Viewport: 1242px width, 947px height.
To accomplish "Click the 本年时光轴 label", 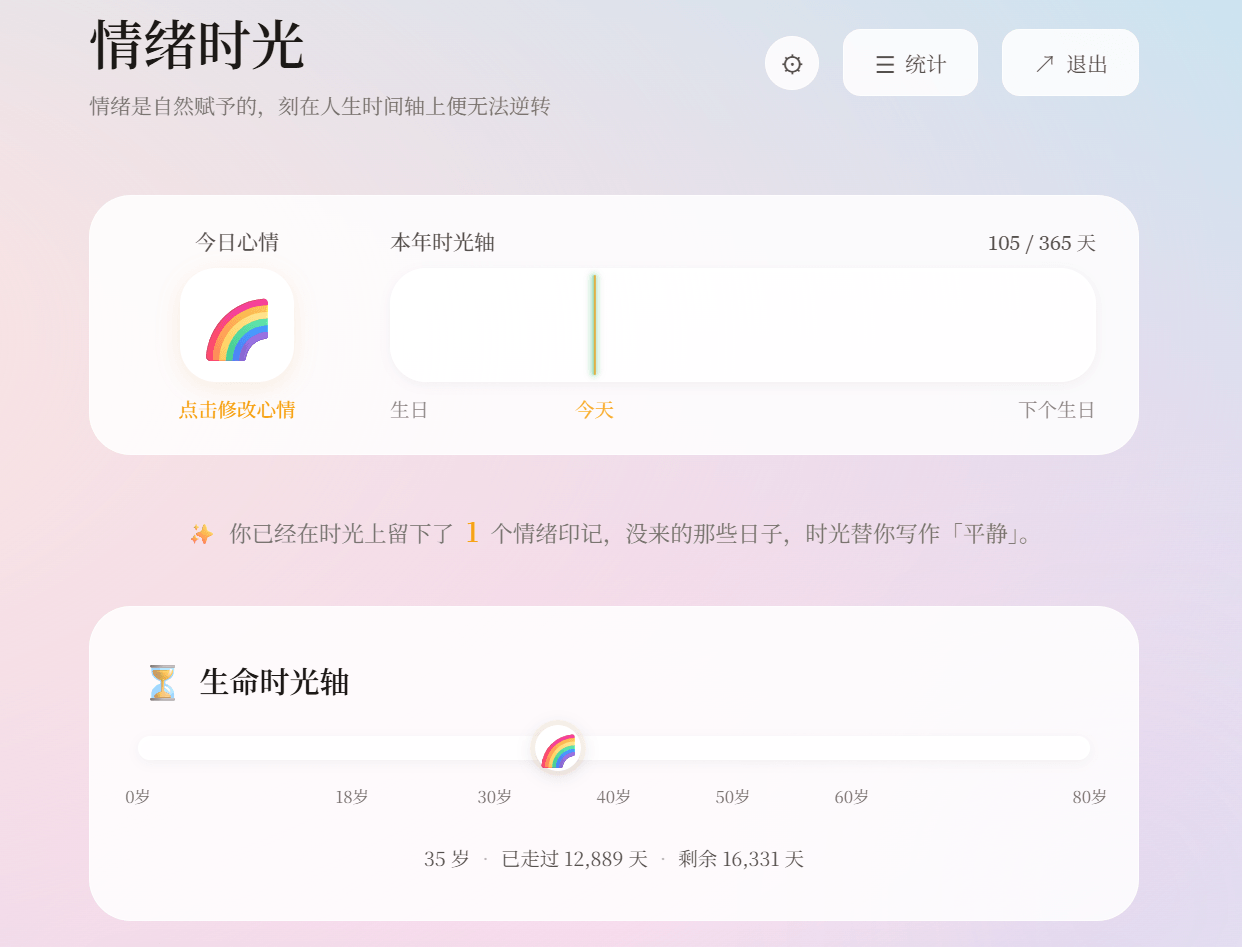I will (x=443, y=242).
